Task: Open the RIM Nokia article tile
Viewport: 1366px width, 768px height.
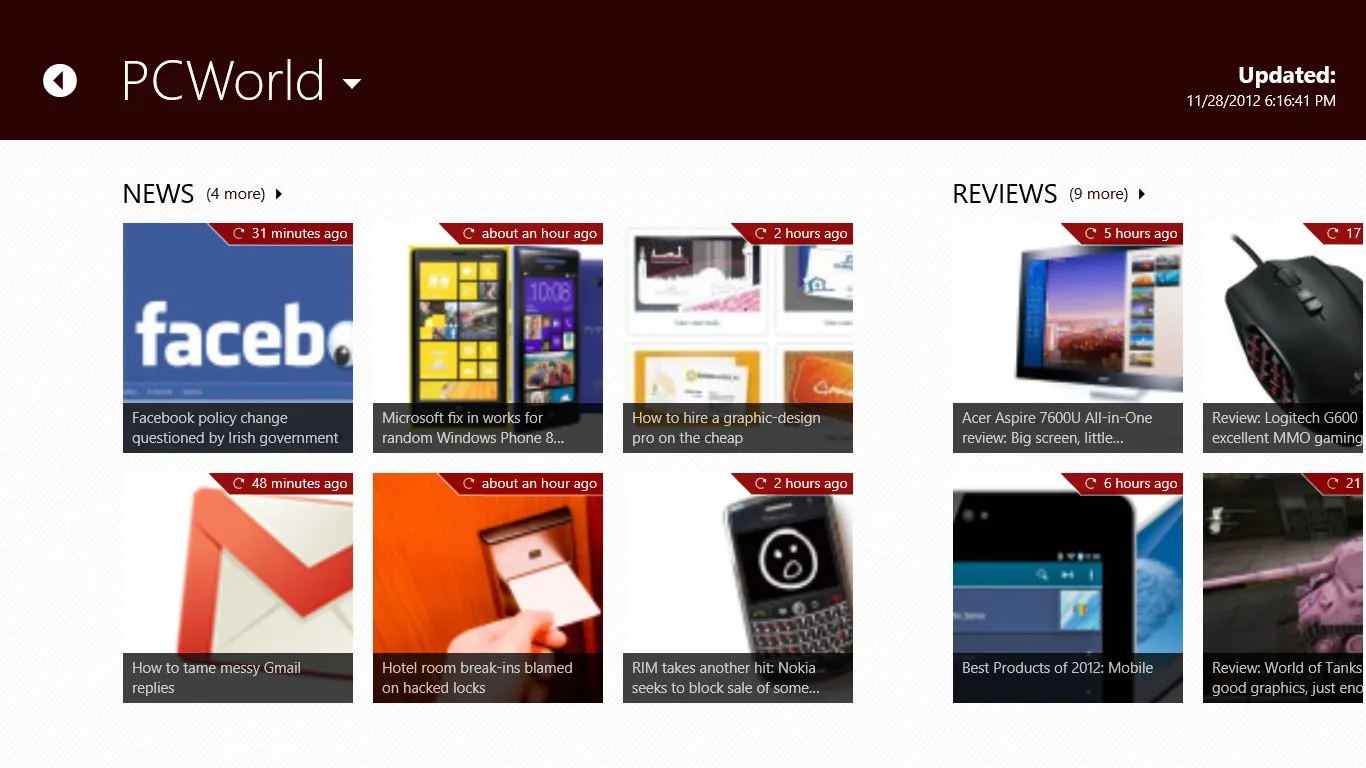Action: click(738, 588)
